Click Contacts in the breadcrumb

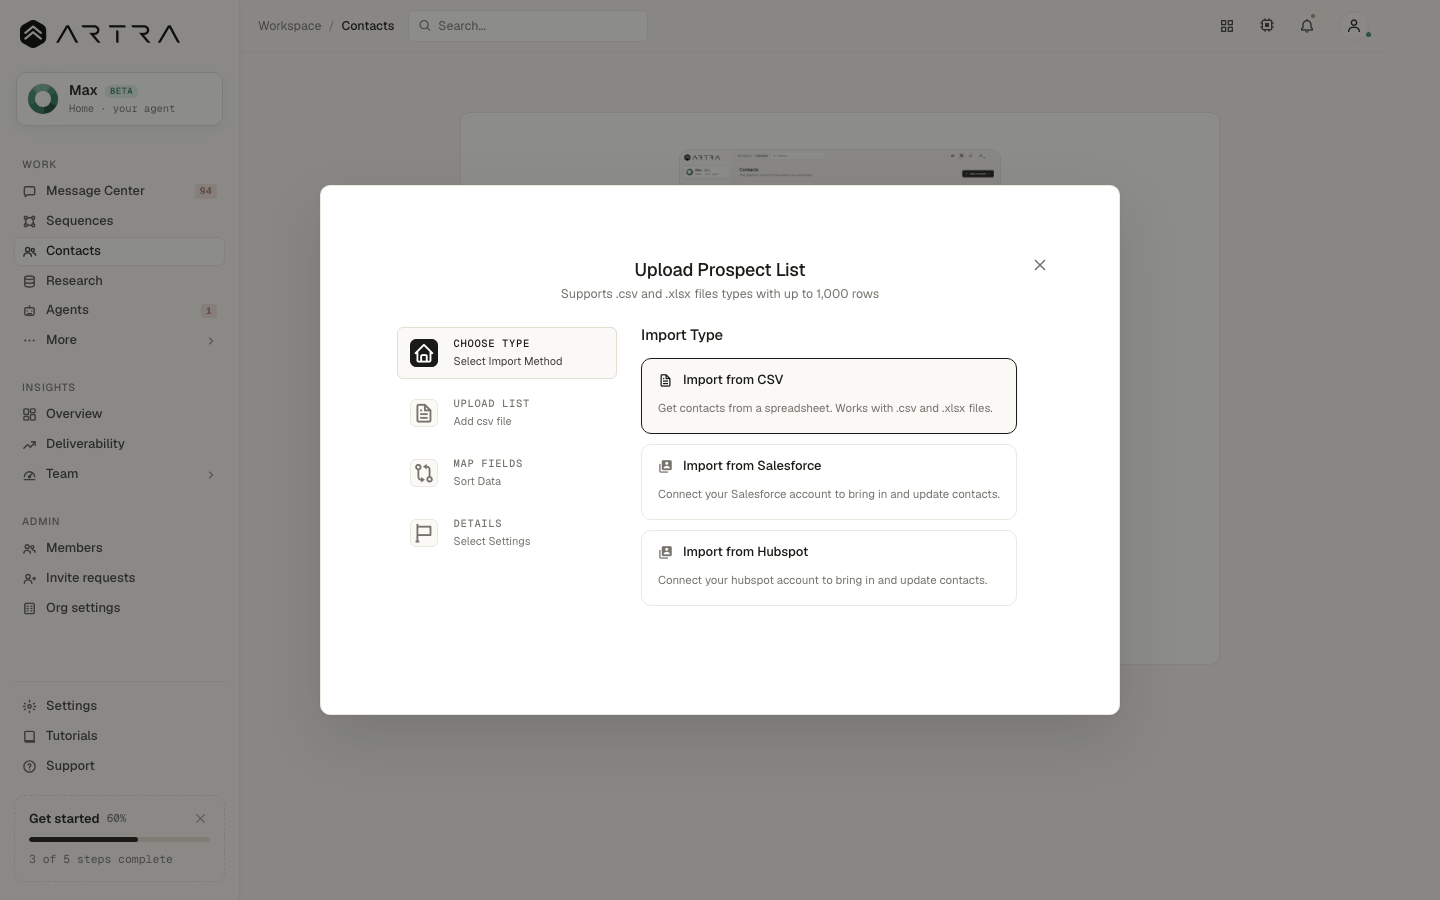pos(367,26)
